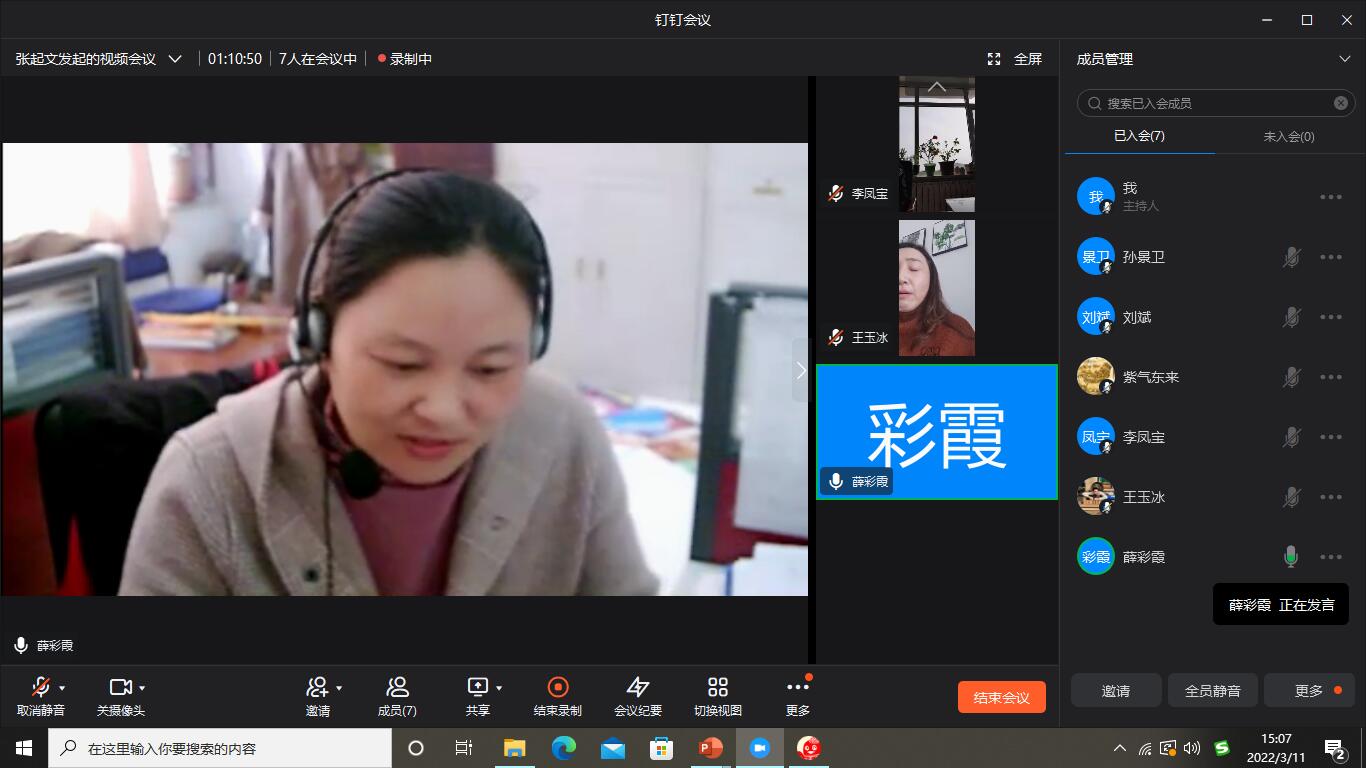This screenshot has height=768, width=1366.
Task: Turn off camera with 关摄像头
Action: tap(121, 696)
